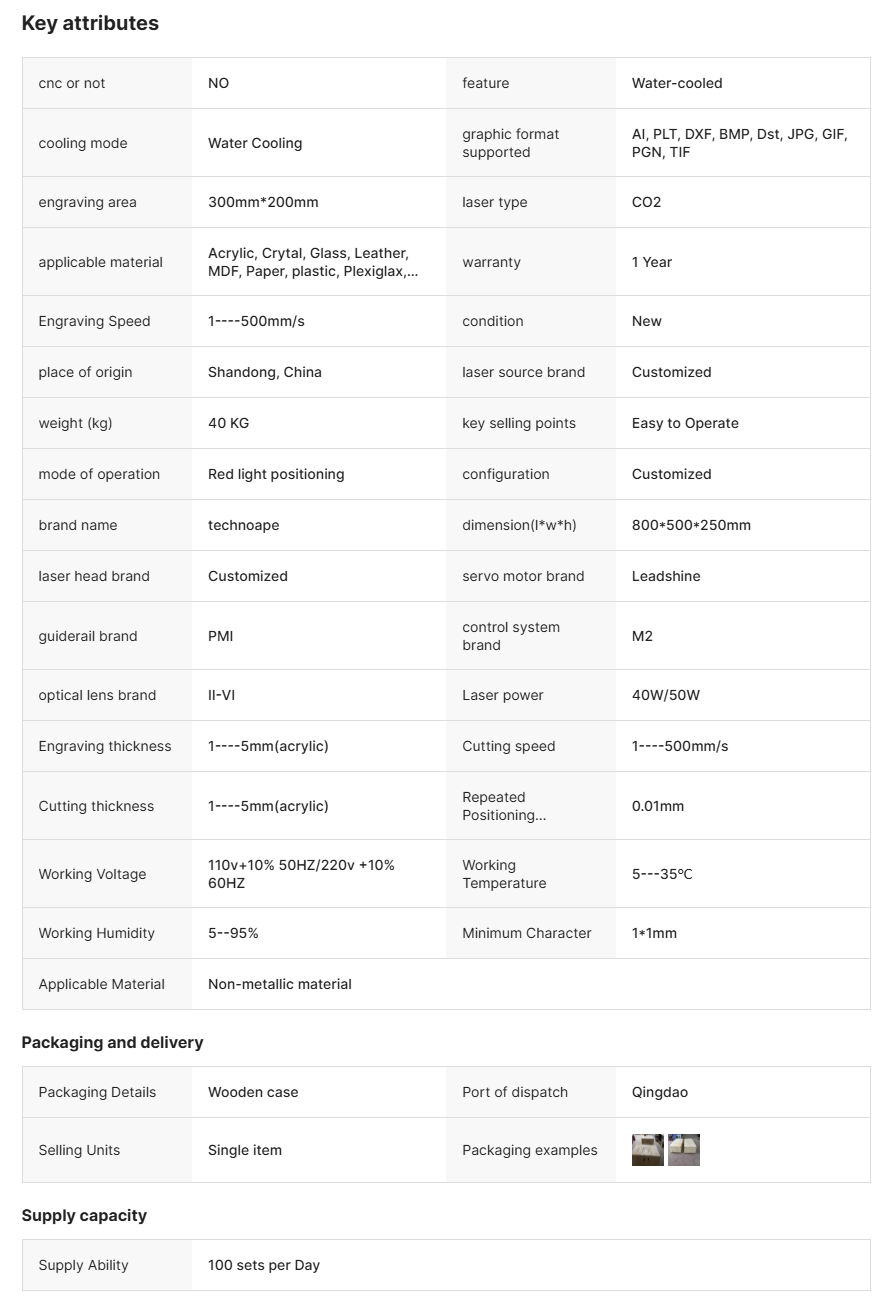Click the Supply capacity heading
Screen dimensions: 883x1303
coord(84,1215)
